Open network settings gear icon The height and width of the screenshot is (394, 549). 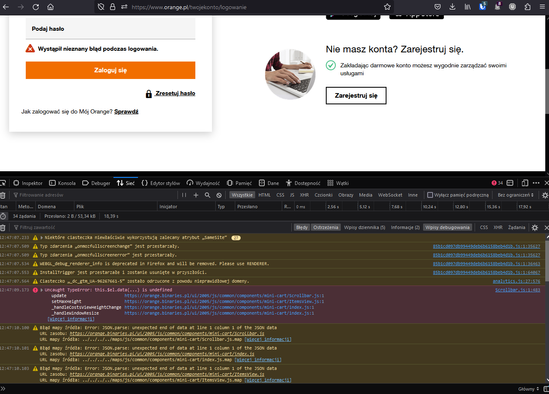[x=545, y=195]
